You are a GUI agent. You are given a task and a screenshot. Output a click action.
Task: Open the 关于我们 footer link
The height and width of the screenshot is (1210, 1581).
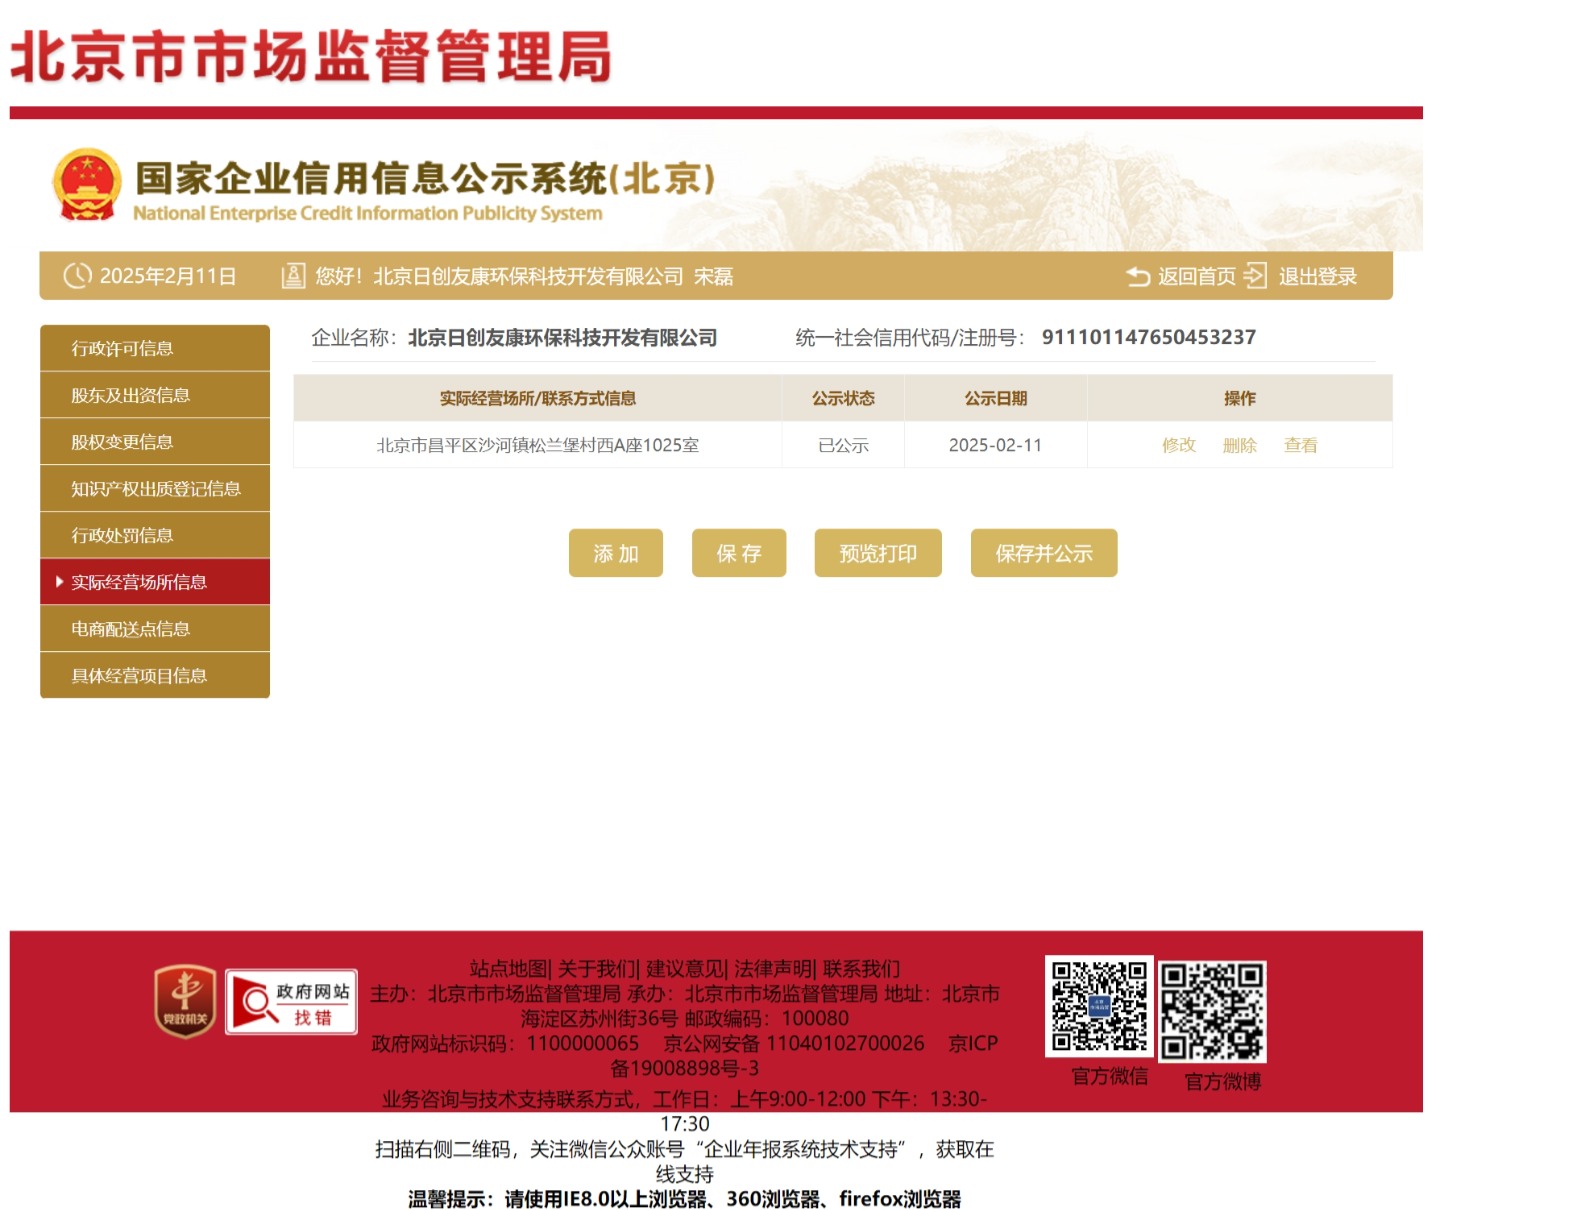click(597, 968)
